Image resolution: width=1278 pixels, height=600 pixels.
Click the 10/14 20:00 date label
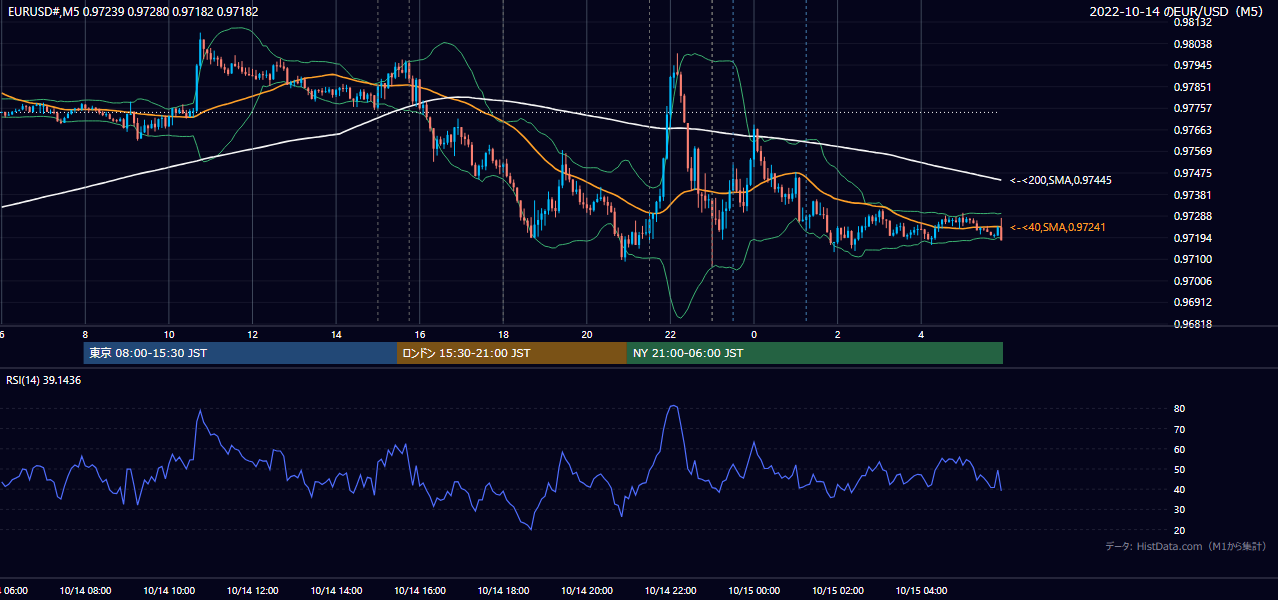[587, 591]
